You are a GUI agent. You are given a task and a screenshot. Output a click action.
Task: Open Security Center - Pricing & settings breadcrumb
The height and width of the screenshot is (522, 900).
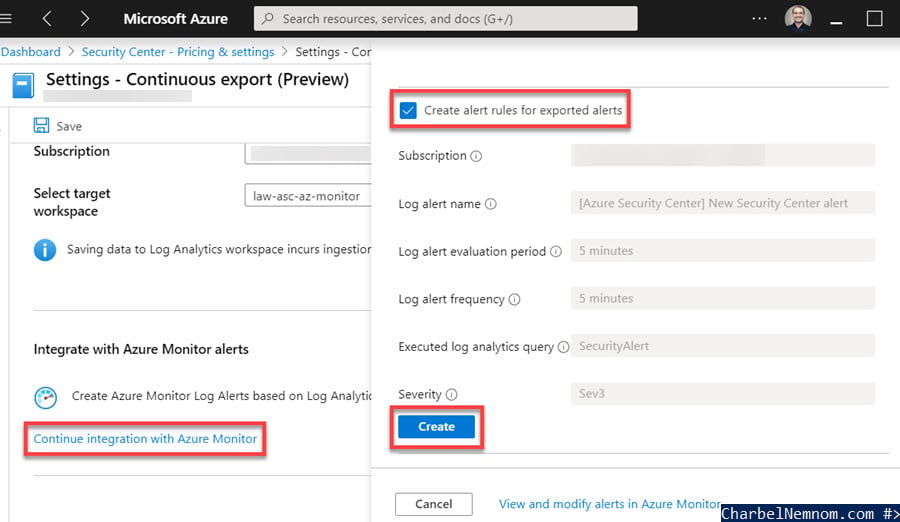click(178, 52)
